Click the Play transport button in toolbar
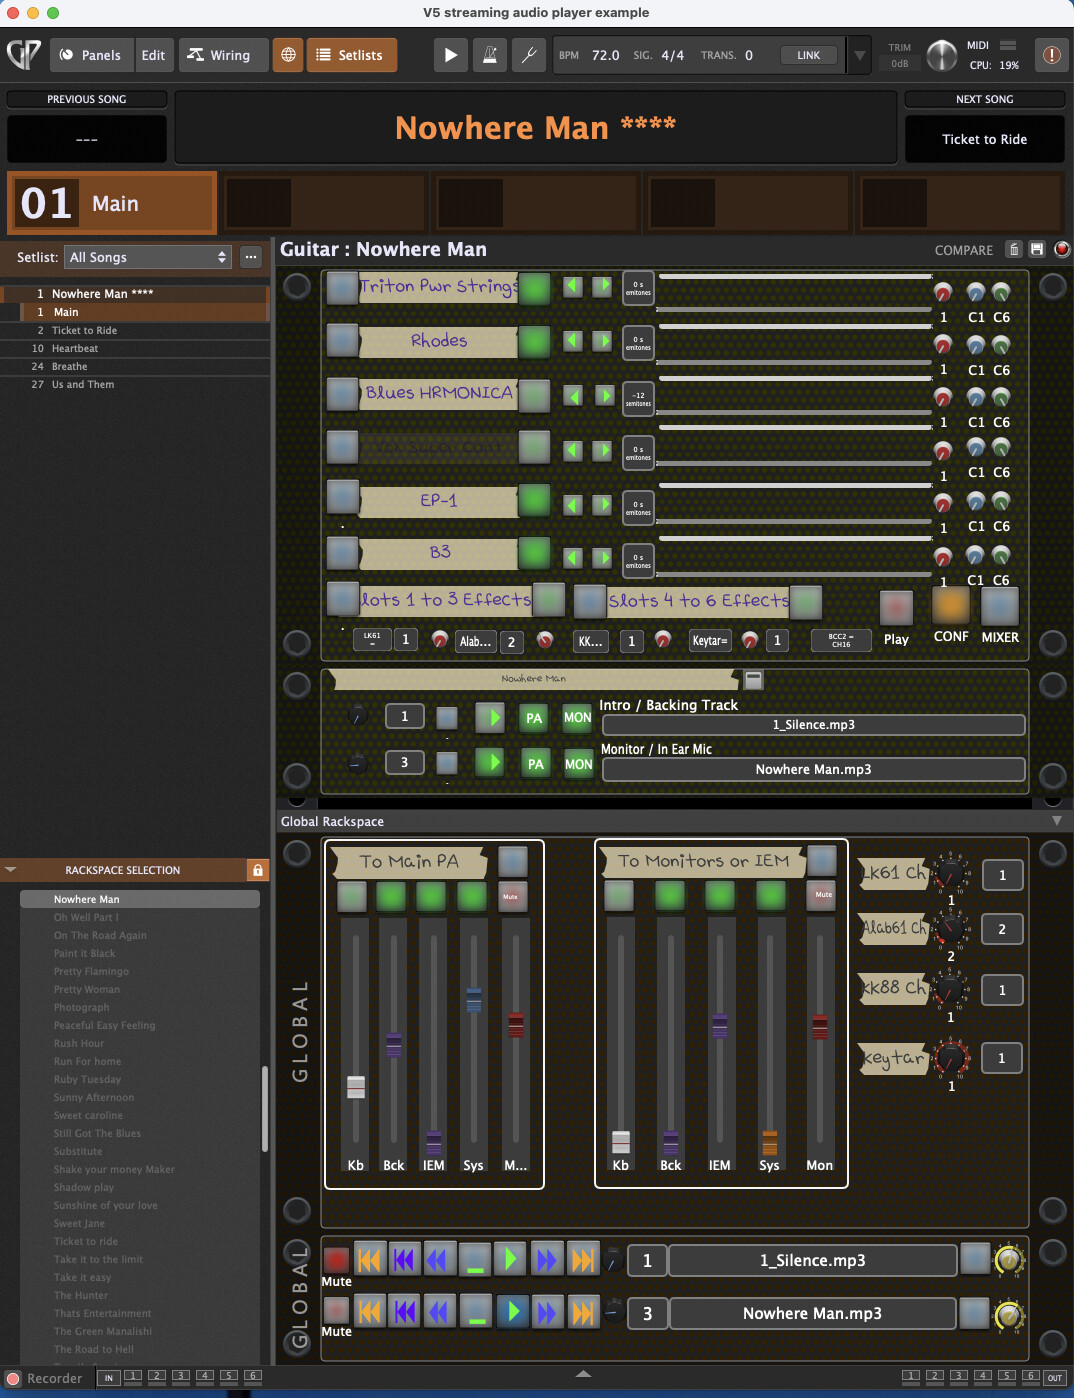The height and width of the screenshot is (1398, 1074). pos(450,55)
